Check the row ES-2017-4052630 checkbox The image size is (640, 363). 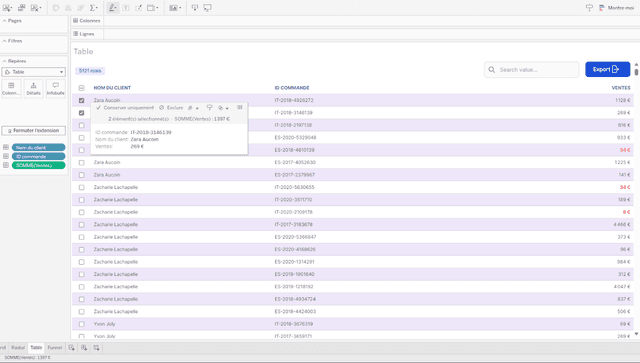pyautogui.click(x=82, y=163)
